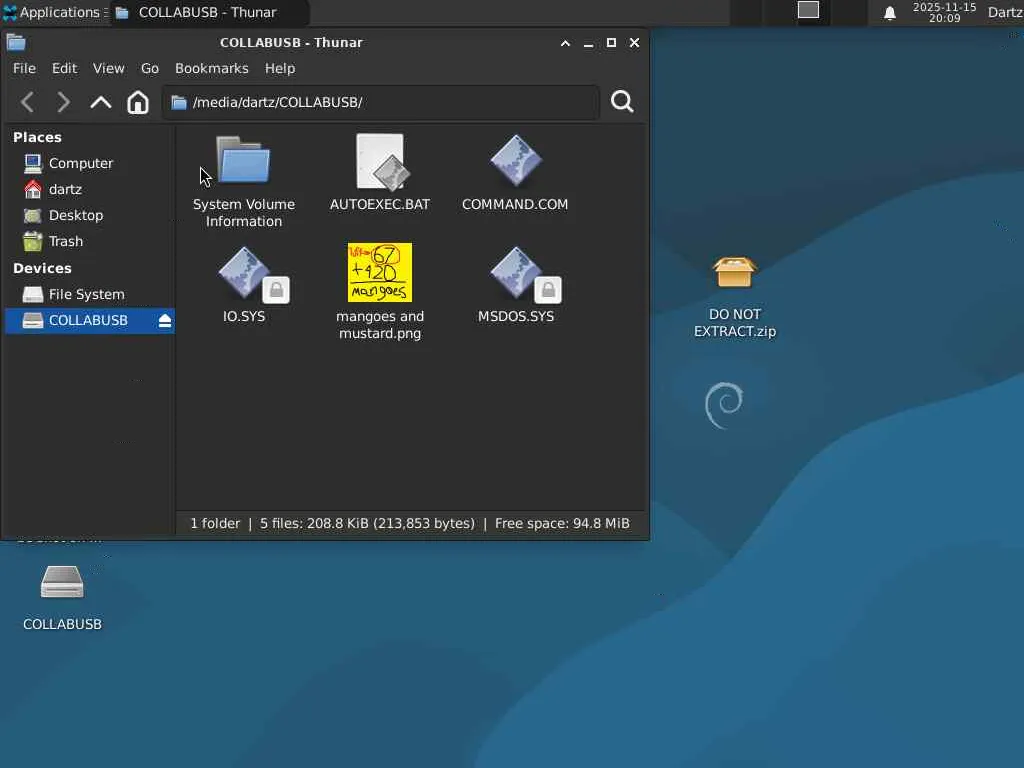Select the mangoes and mustard.png thumbnail
This screenshot has height=768, width=1024.
click(x=379, y=272)
